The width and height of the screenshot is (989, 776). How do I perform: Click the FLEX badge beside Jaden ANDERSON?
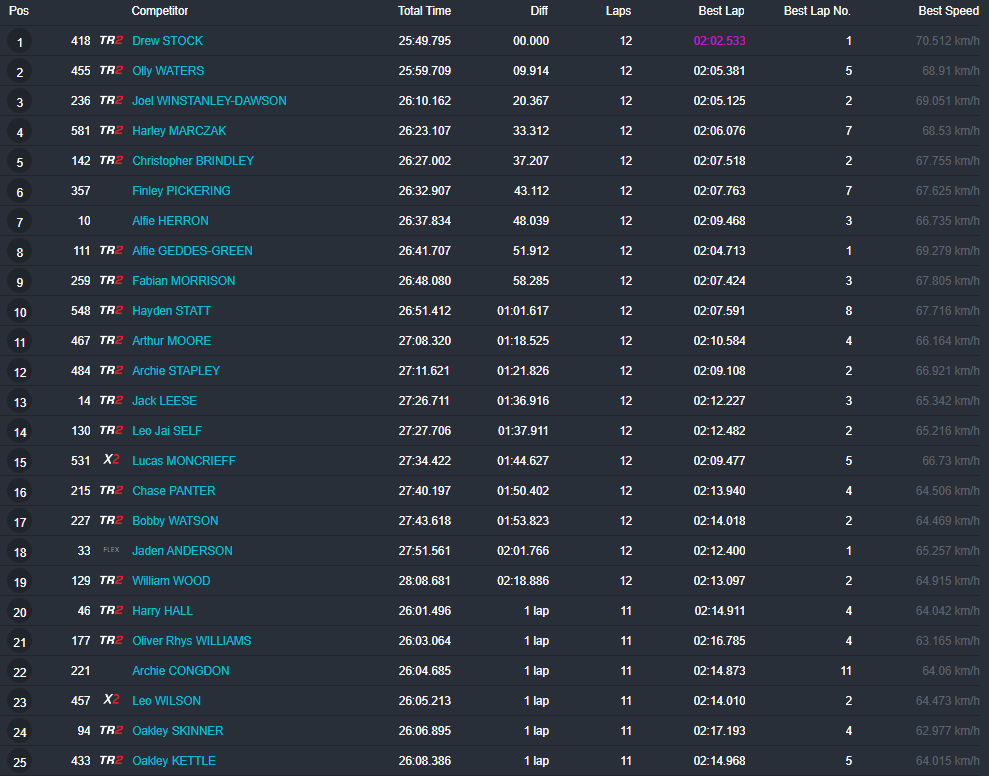(111, 551)
